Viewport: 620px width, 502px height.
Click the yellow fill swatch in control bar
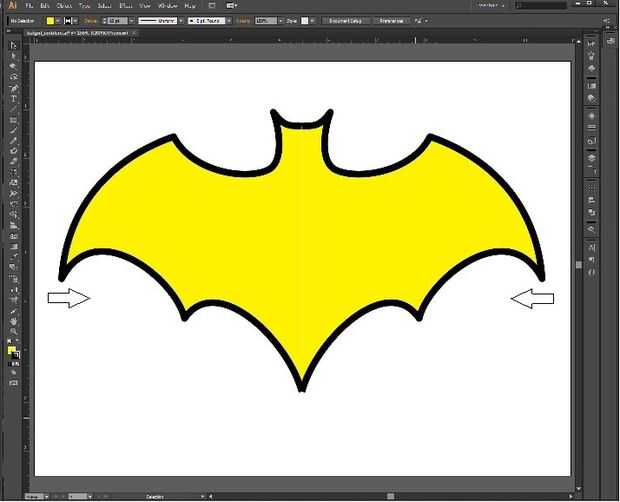click(50, 21)
